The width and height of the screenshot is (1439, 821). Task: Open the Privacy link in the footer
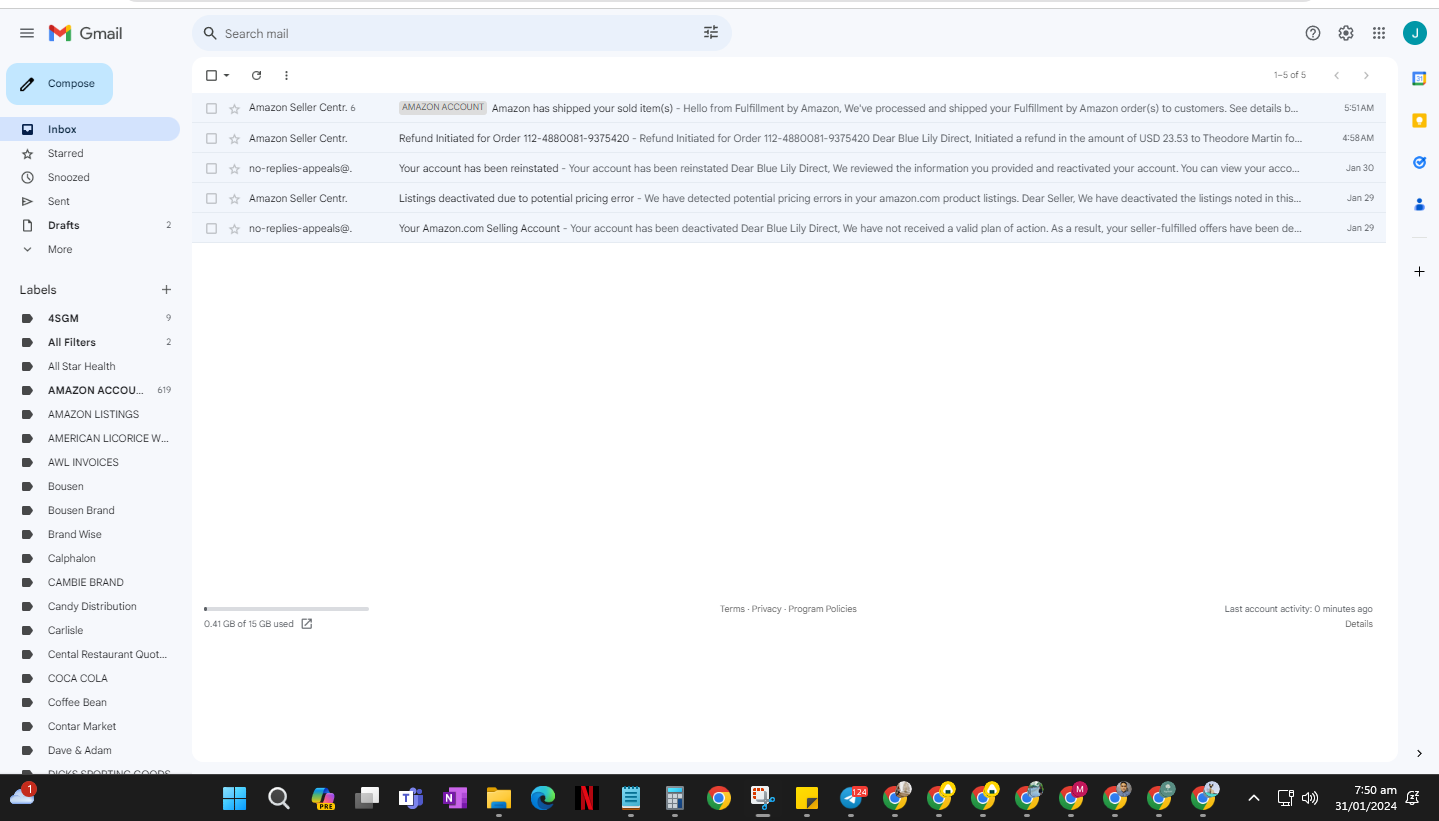pos(766,609)
